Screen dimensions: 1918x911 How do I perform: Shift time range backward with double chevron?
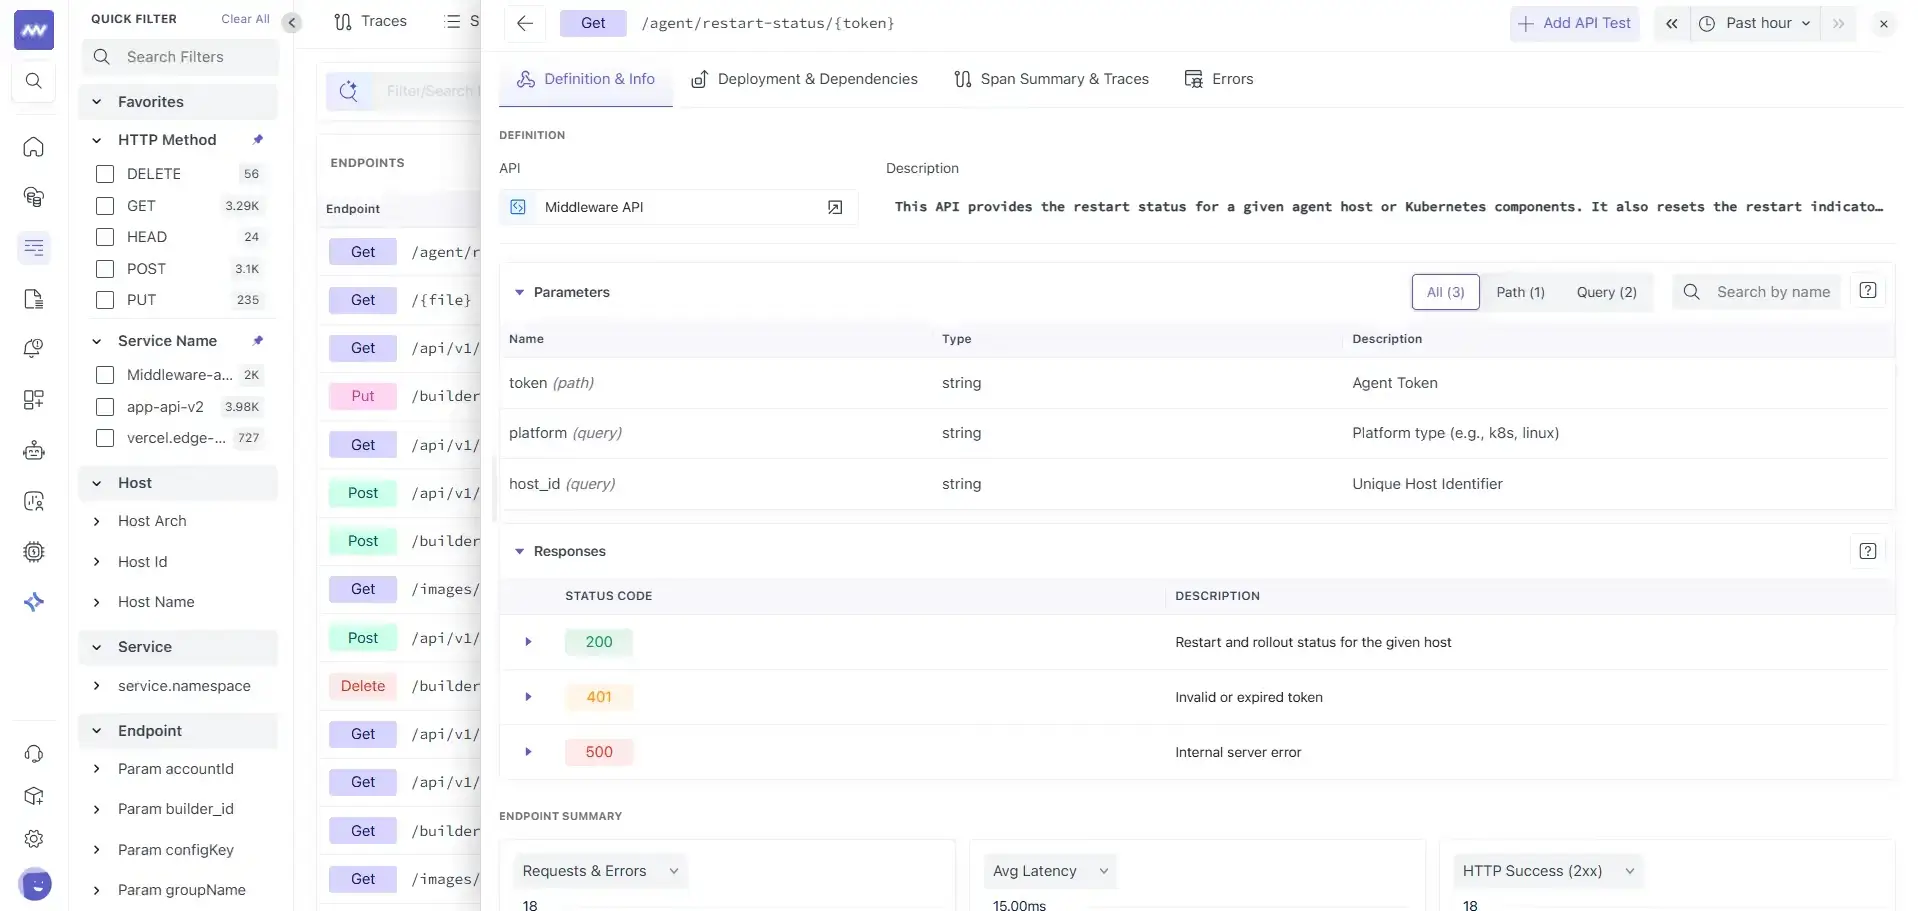(x=1672, y=23)
